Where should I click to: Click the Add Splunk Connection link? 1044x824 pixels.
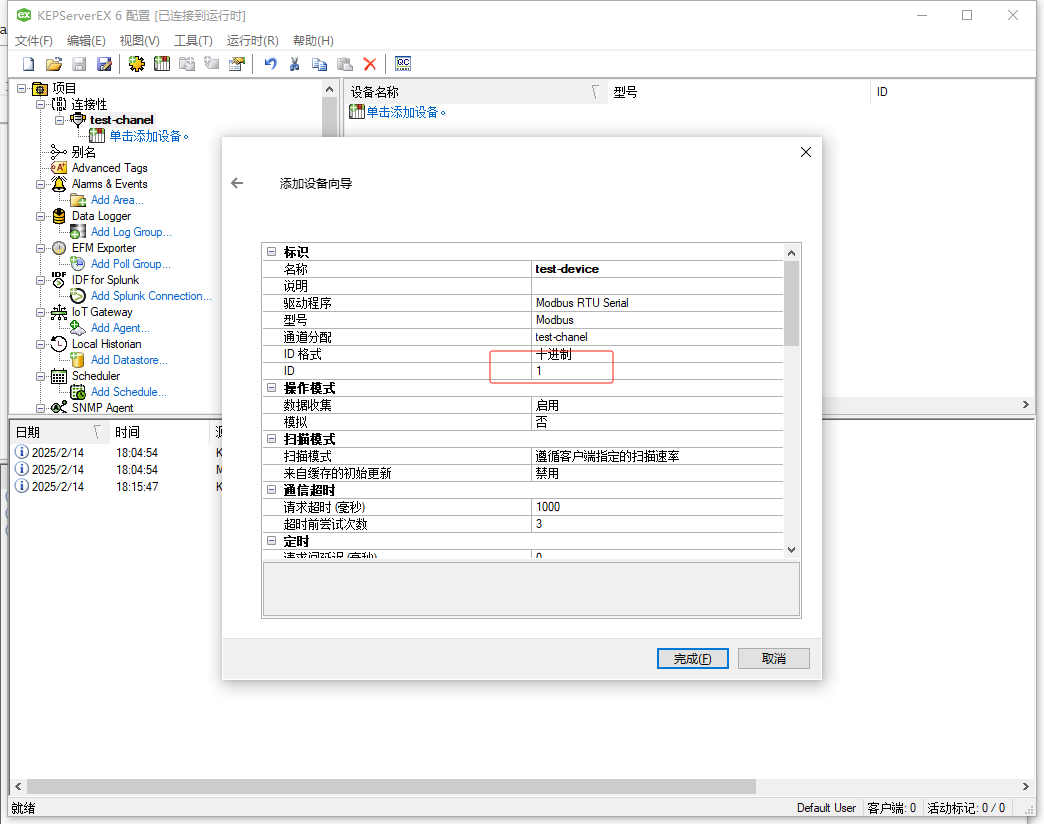151,296
